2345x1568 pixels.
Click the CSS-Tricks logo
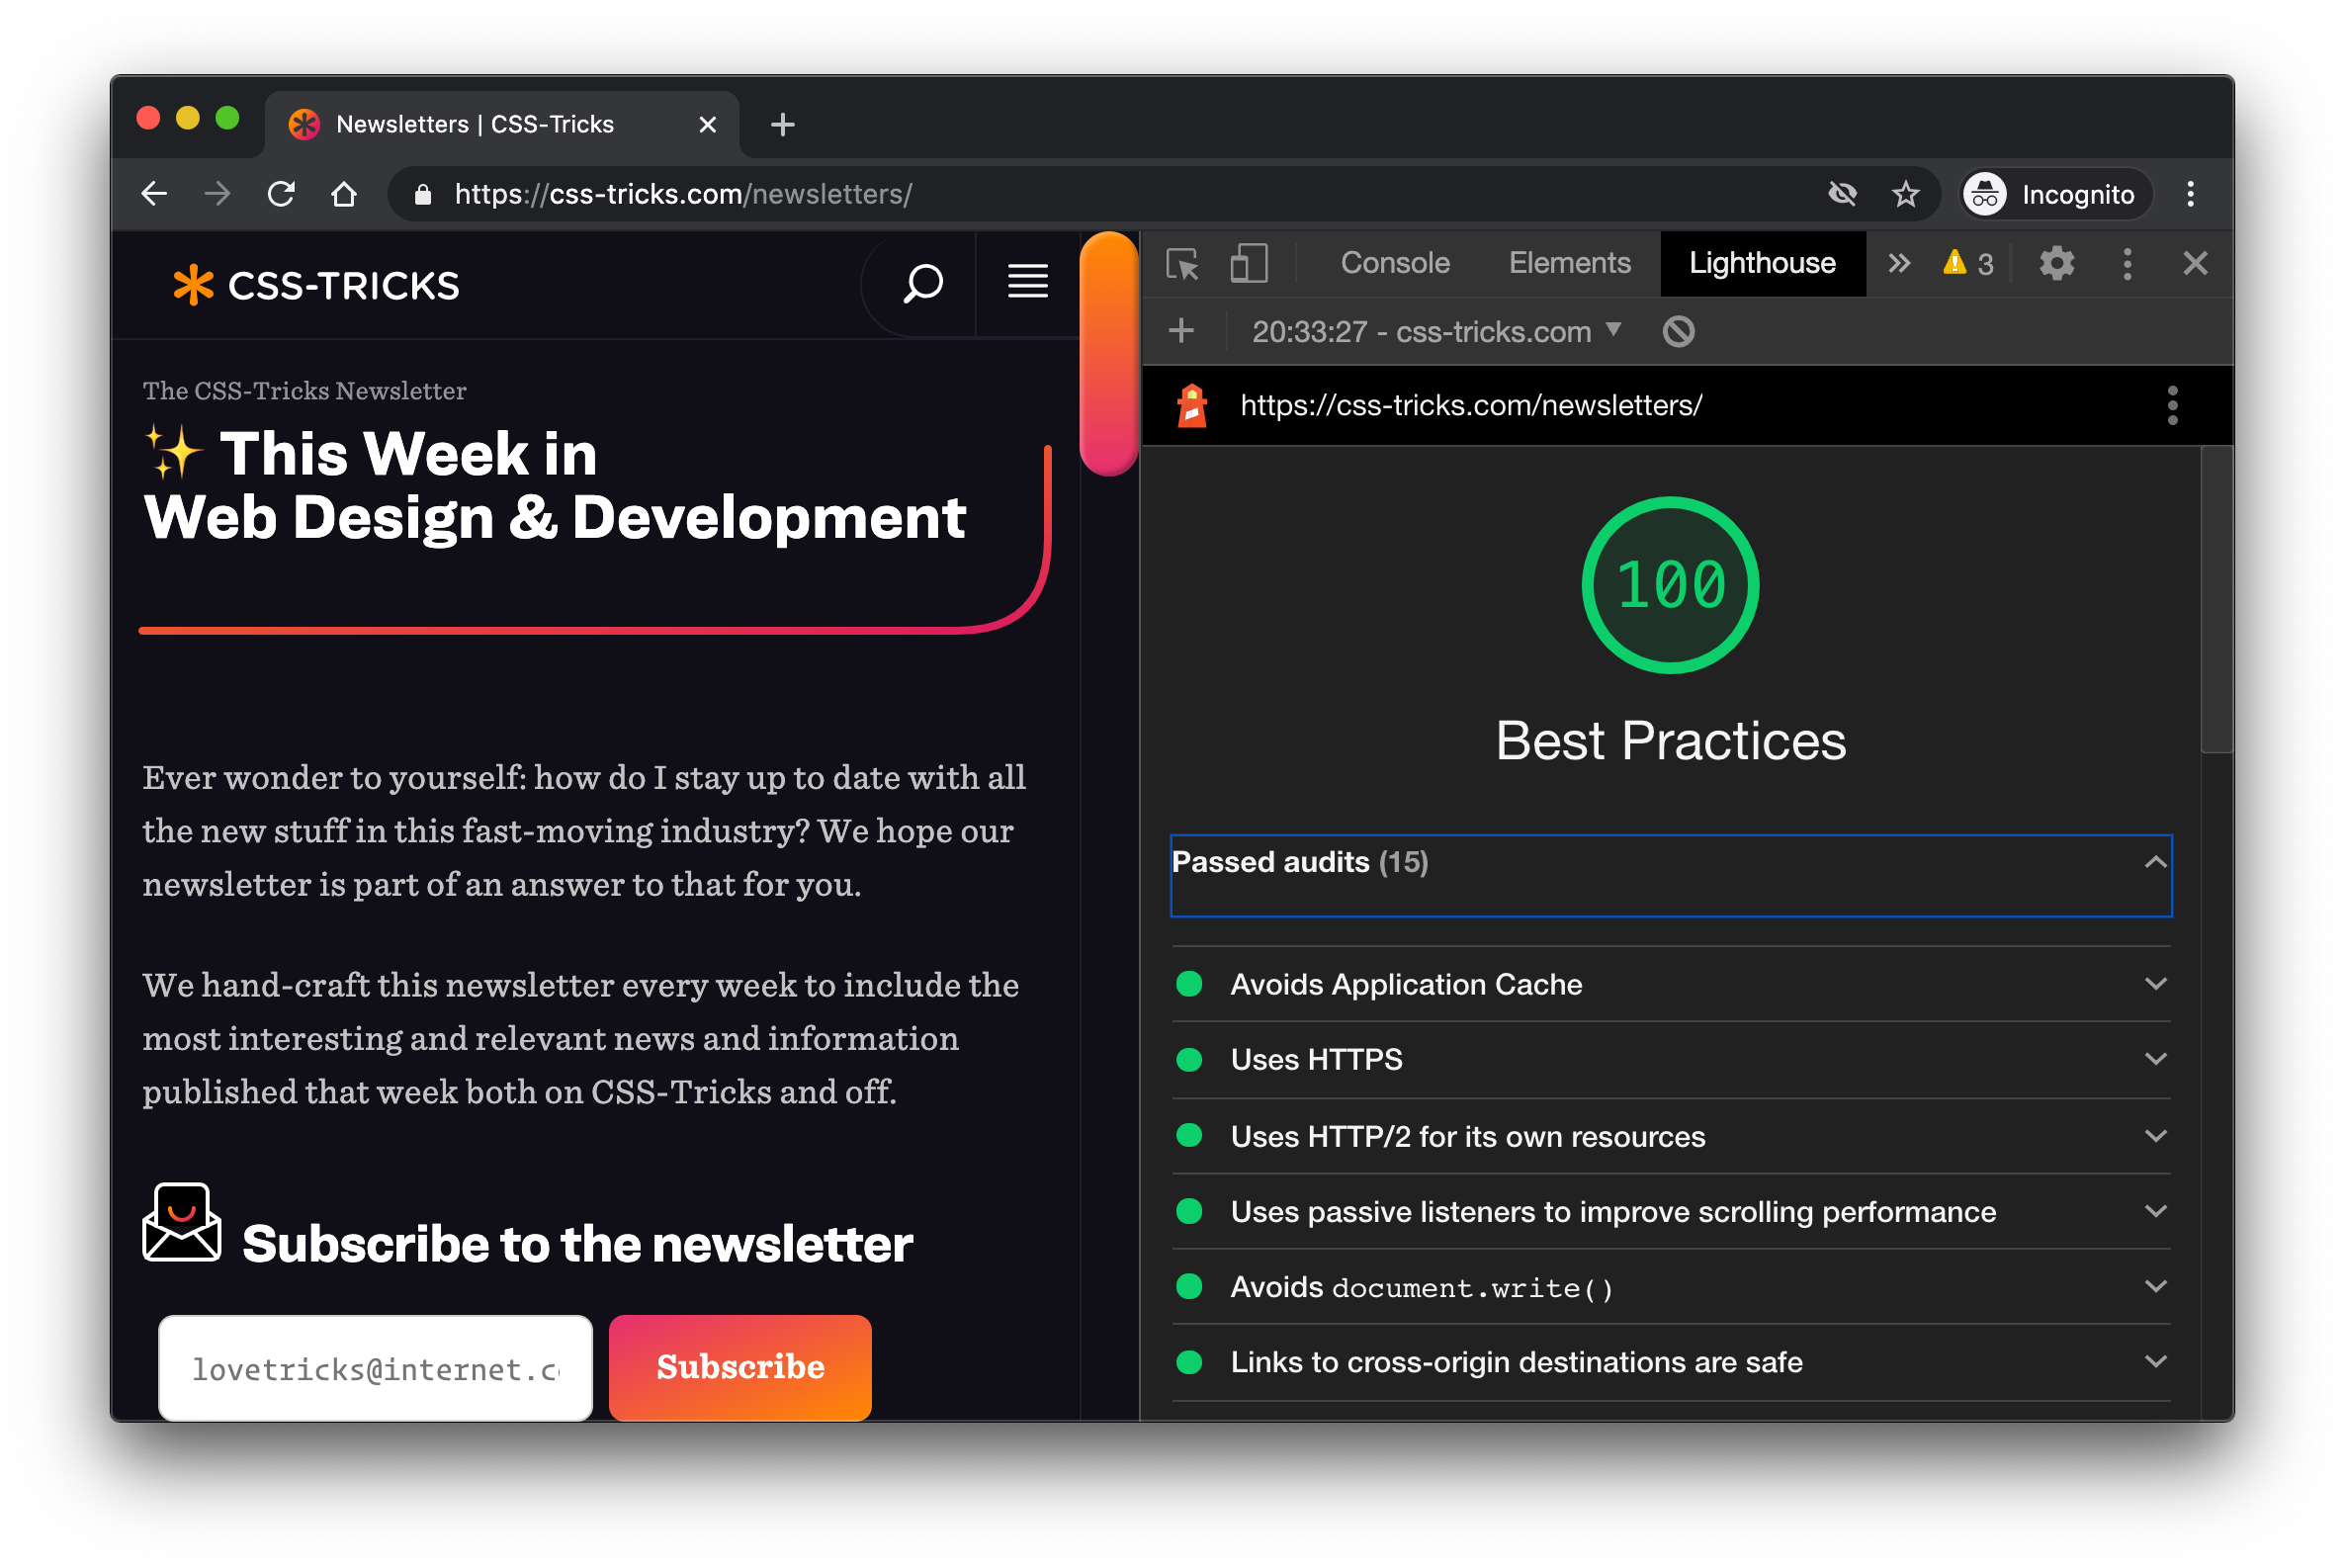click(315, 286)
